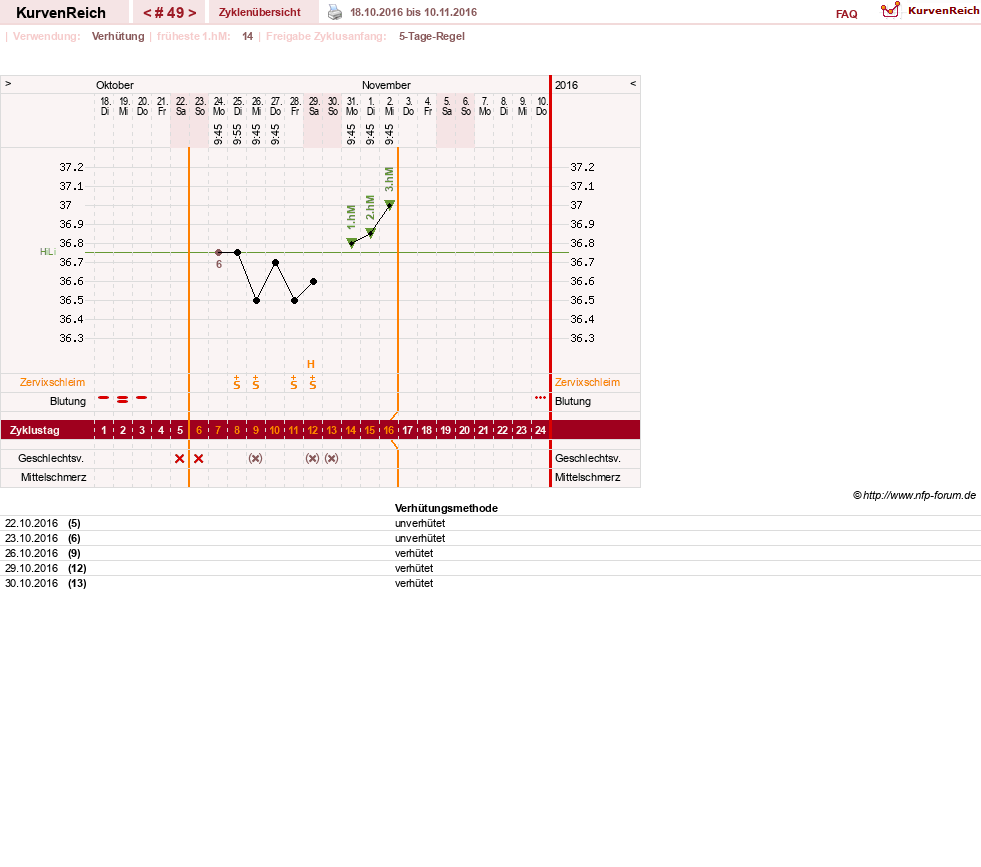Click the 5-Tage-Regel value

click(x=432, y=36)
